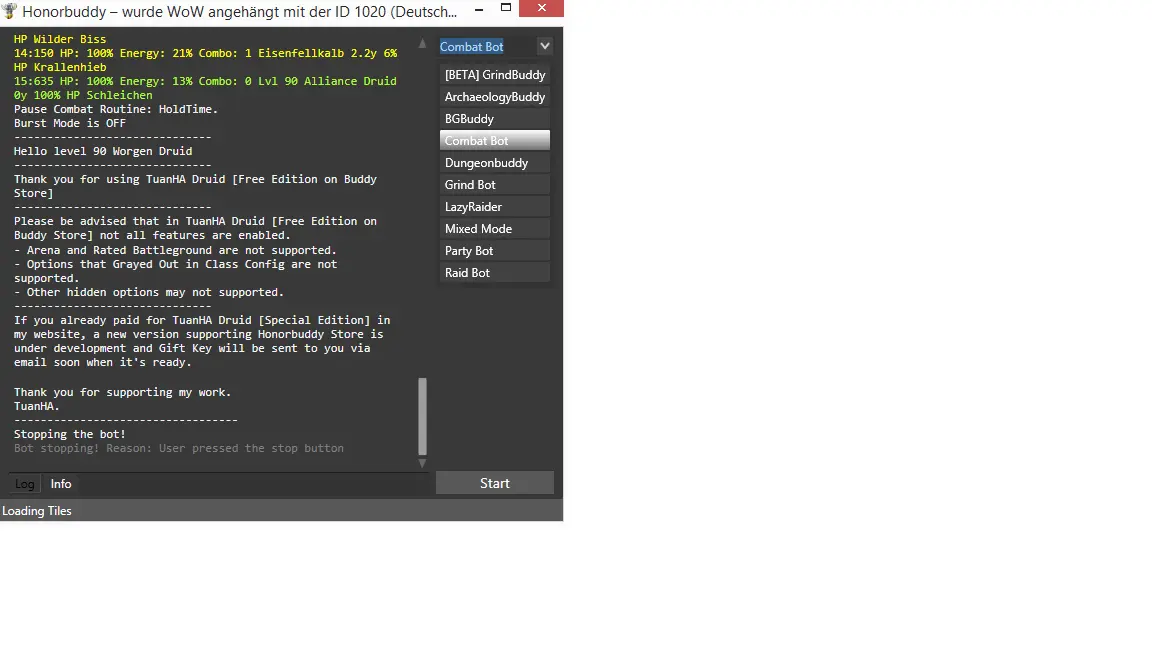The width and height of the screenshot is (1152, 648).
Task: Maximize the Honorbuddy window
Action: tap(505, 8)
